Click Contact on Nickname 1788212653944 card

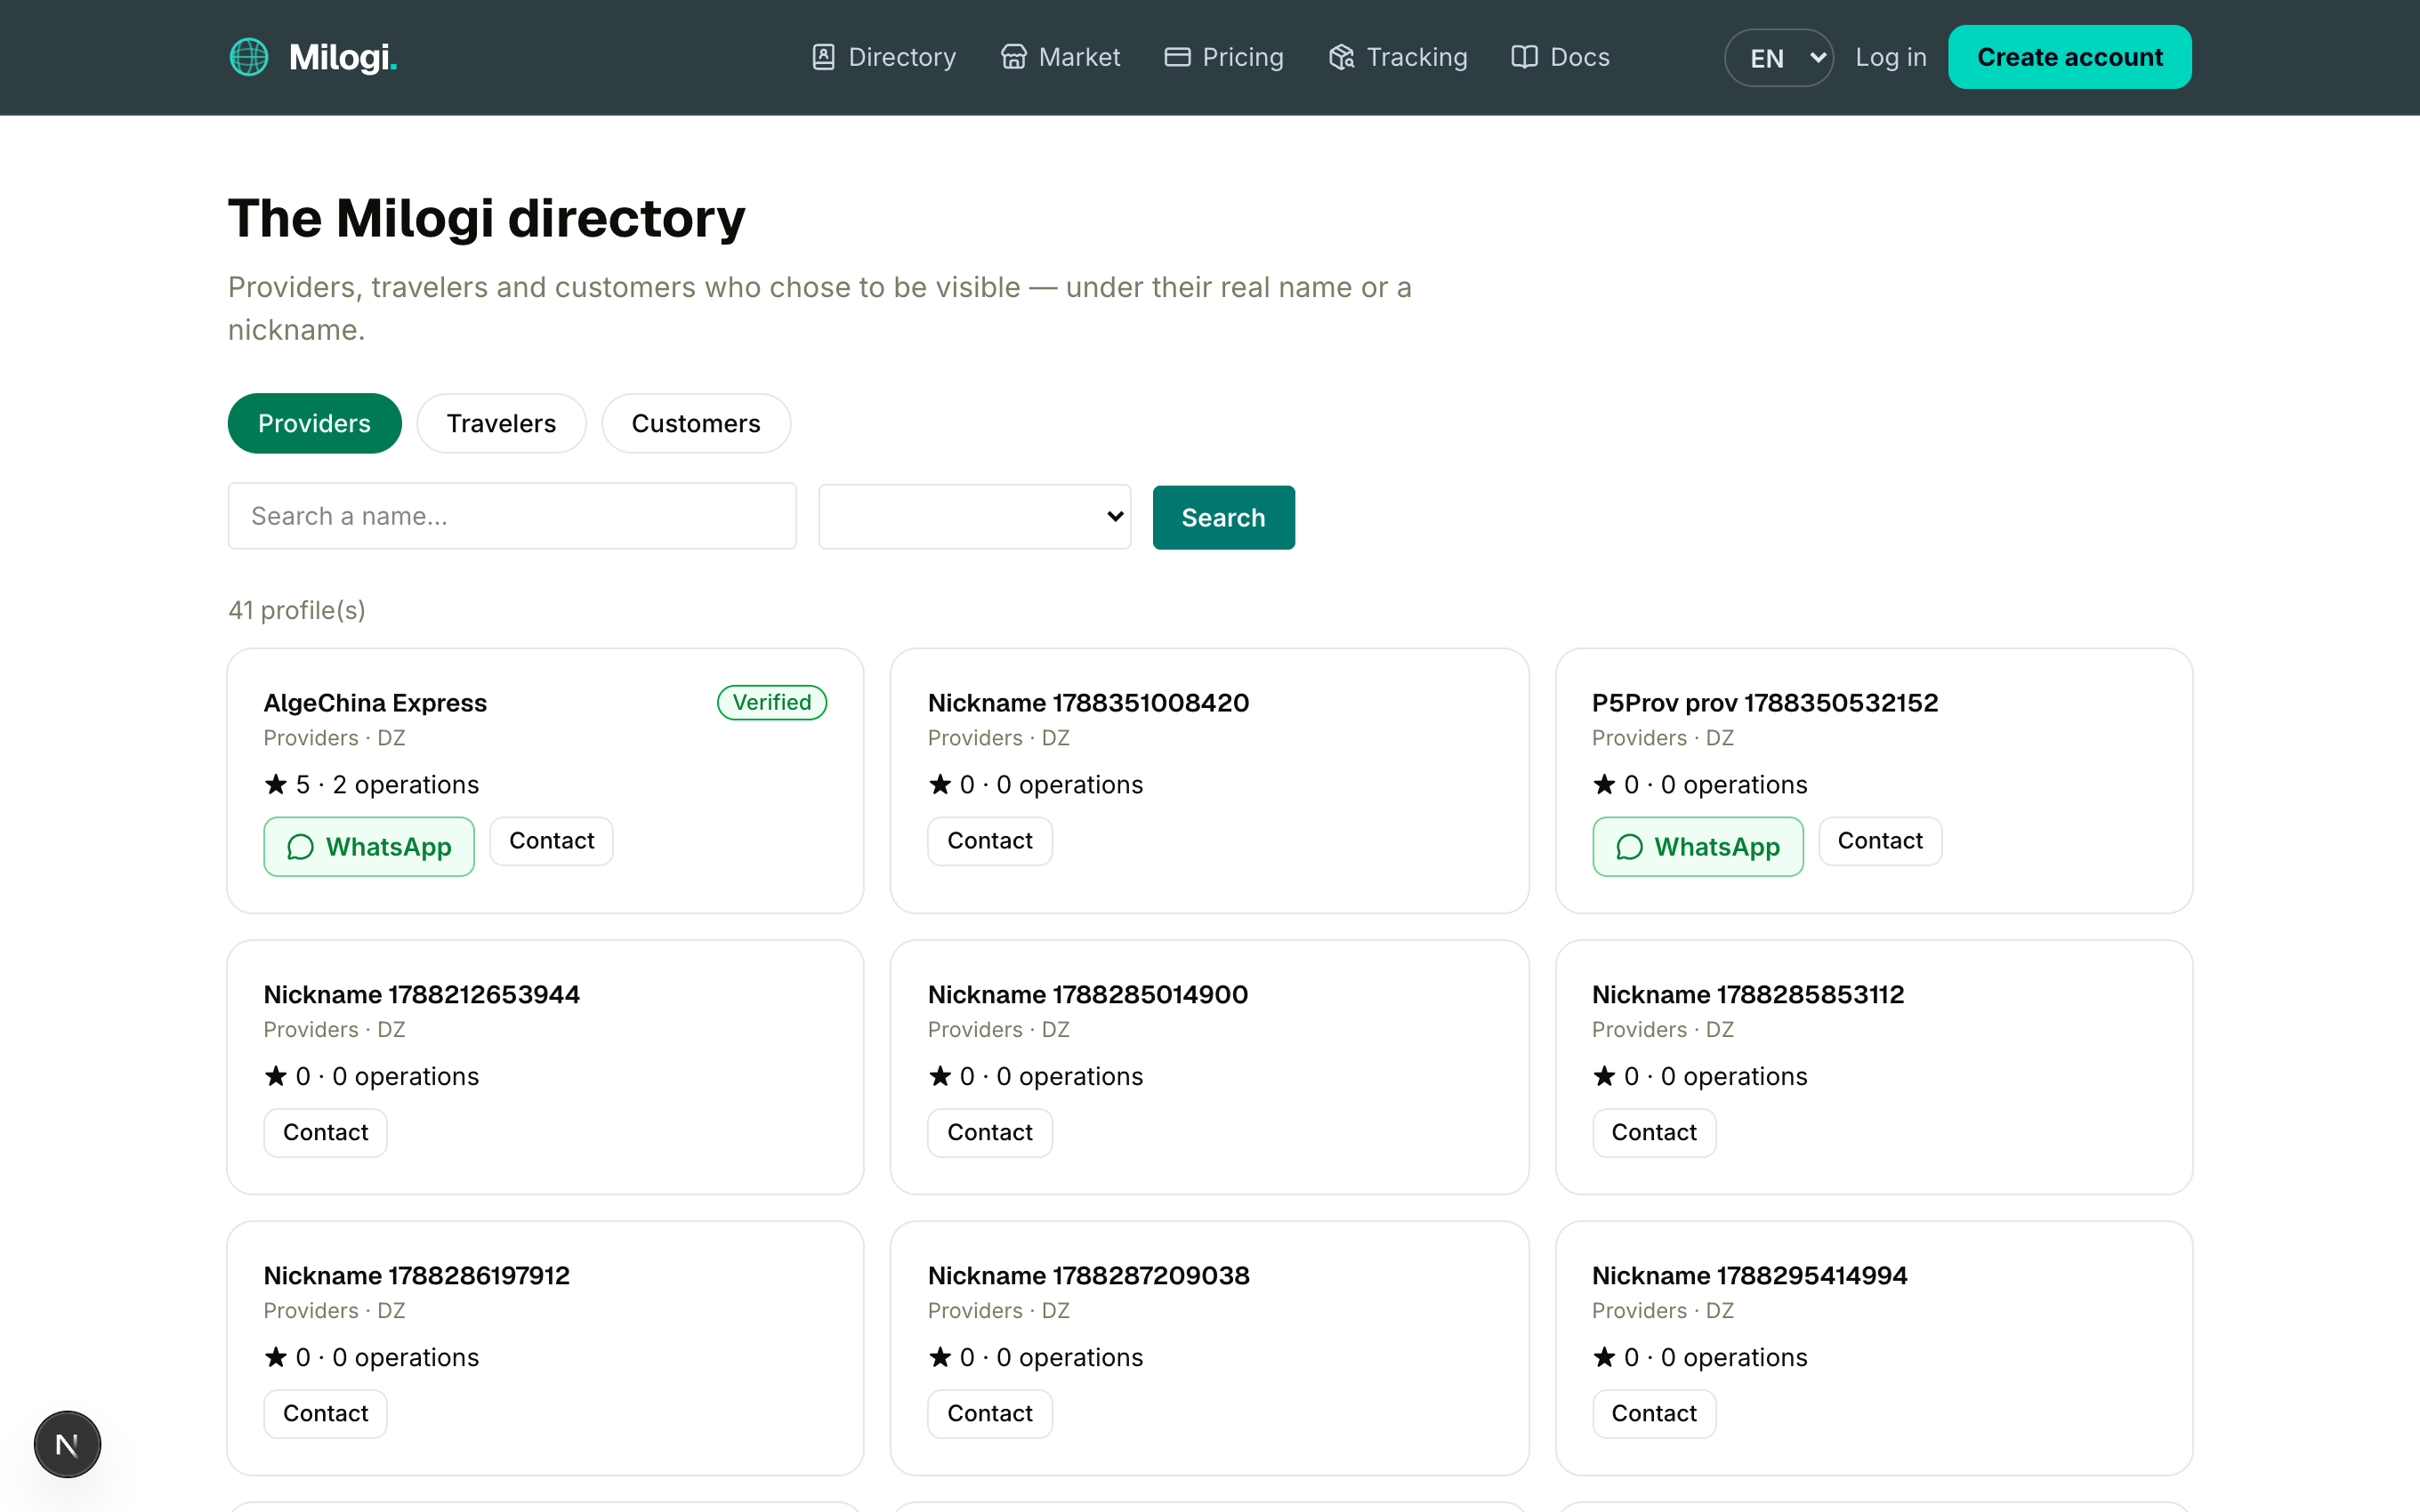pyautogui.click(x=325, y=1133)
